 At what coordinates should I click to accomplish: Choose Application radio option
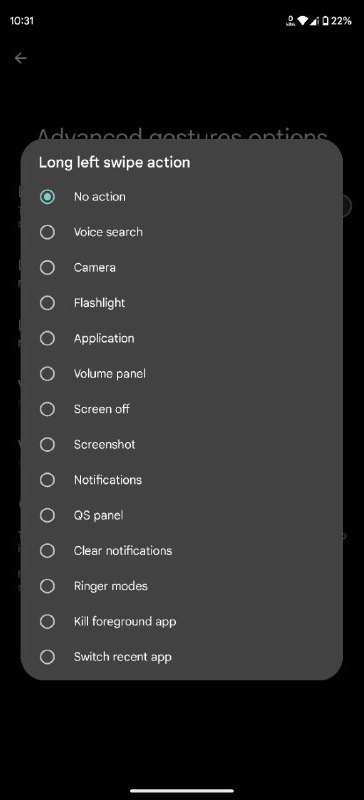pos(181,338)
